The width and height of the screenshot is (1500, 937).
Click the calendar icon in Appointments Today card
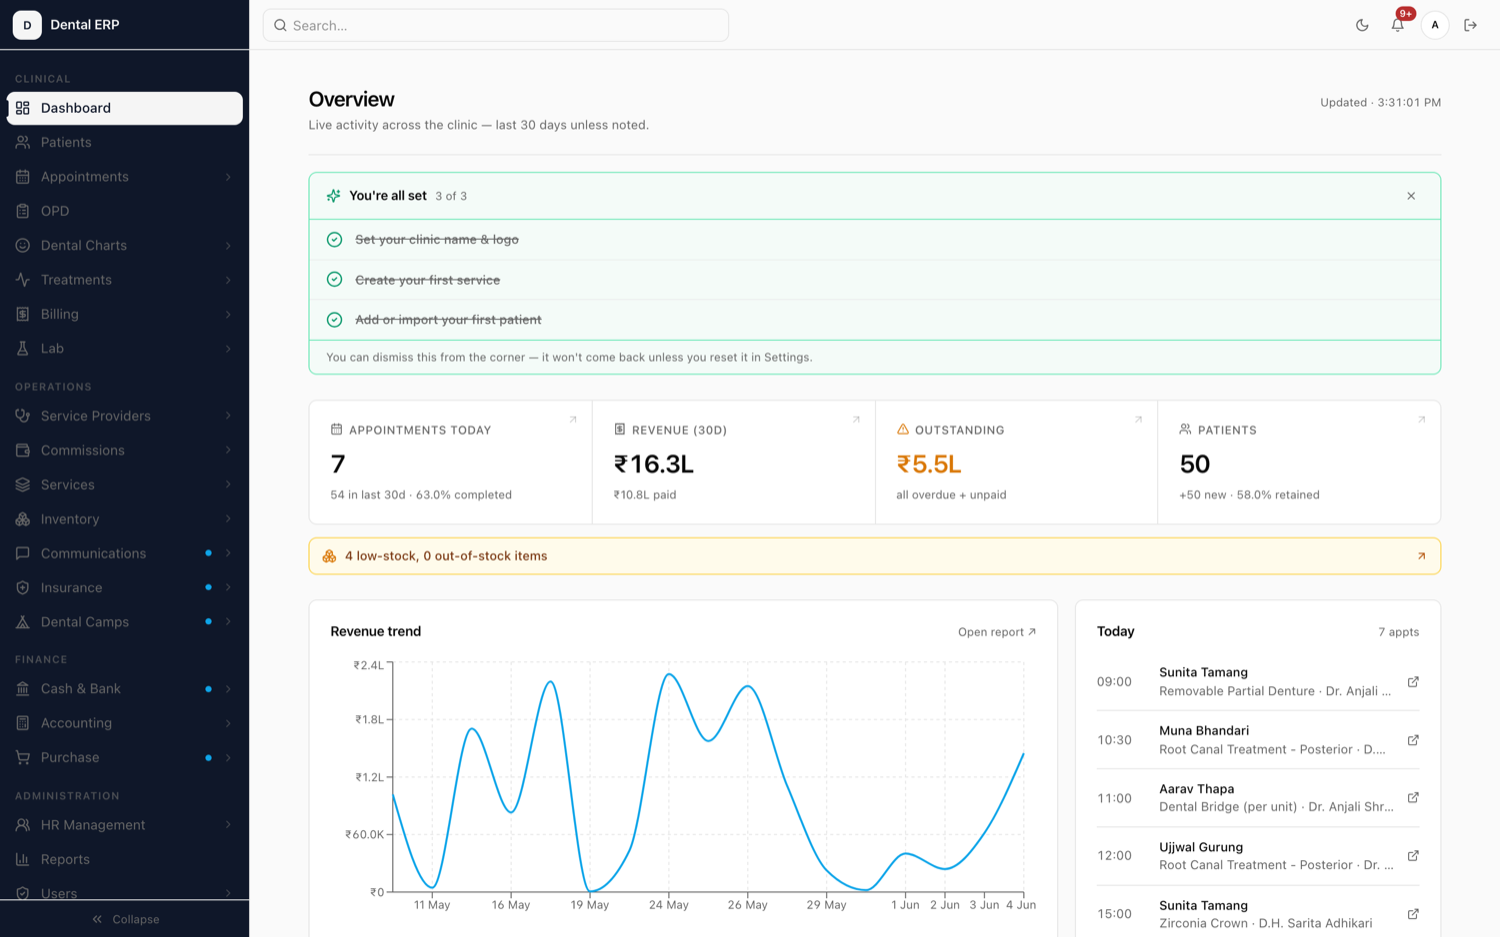coord(336,429)
